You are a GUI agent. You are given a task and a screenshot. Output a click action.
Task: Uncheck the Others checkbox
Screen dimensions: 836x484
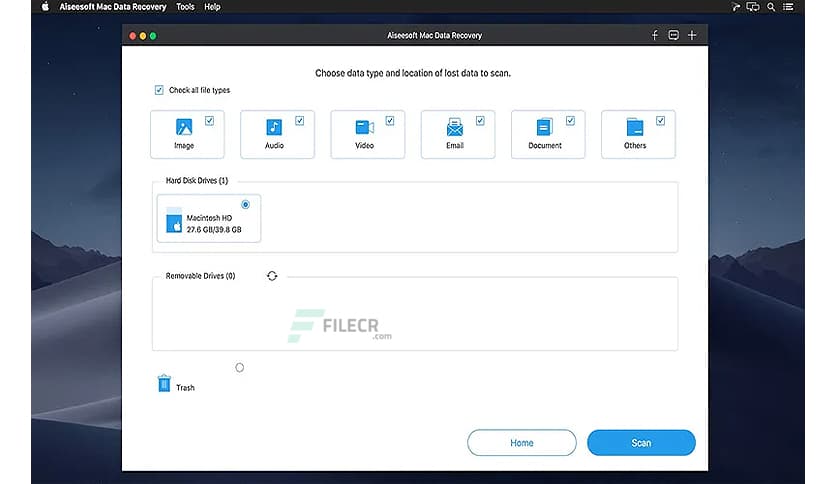(x=660, y=121)
